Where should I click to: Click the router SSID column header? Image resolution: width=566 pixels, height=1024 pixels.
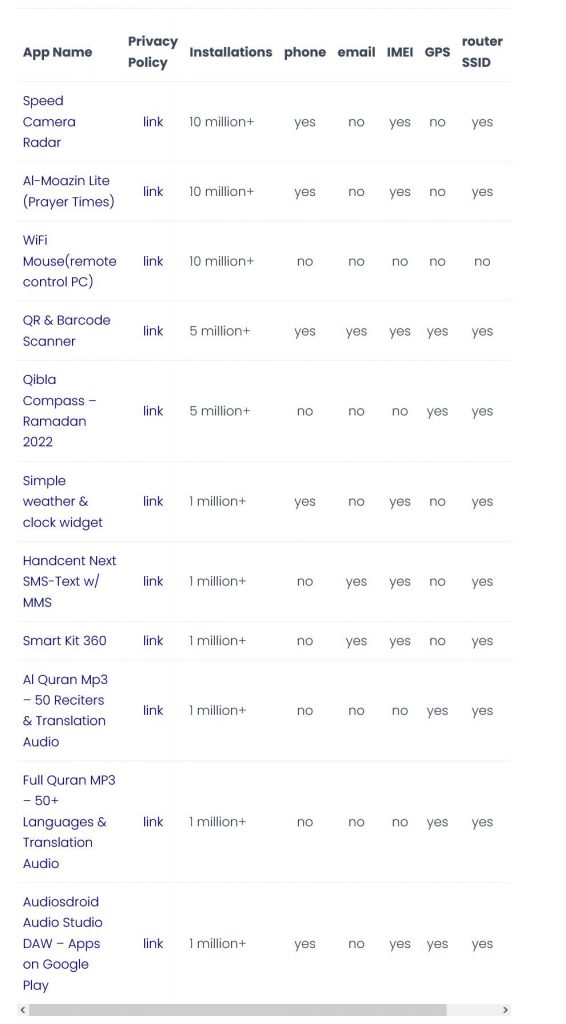pyautogui.click(x=482, y=52)
